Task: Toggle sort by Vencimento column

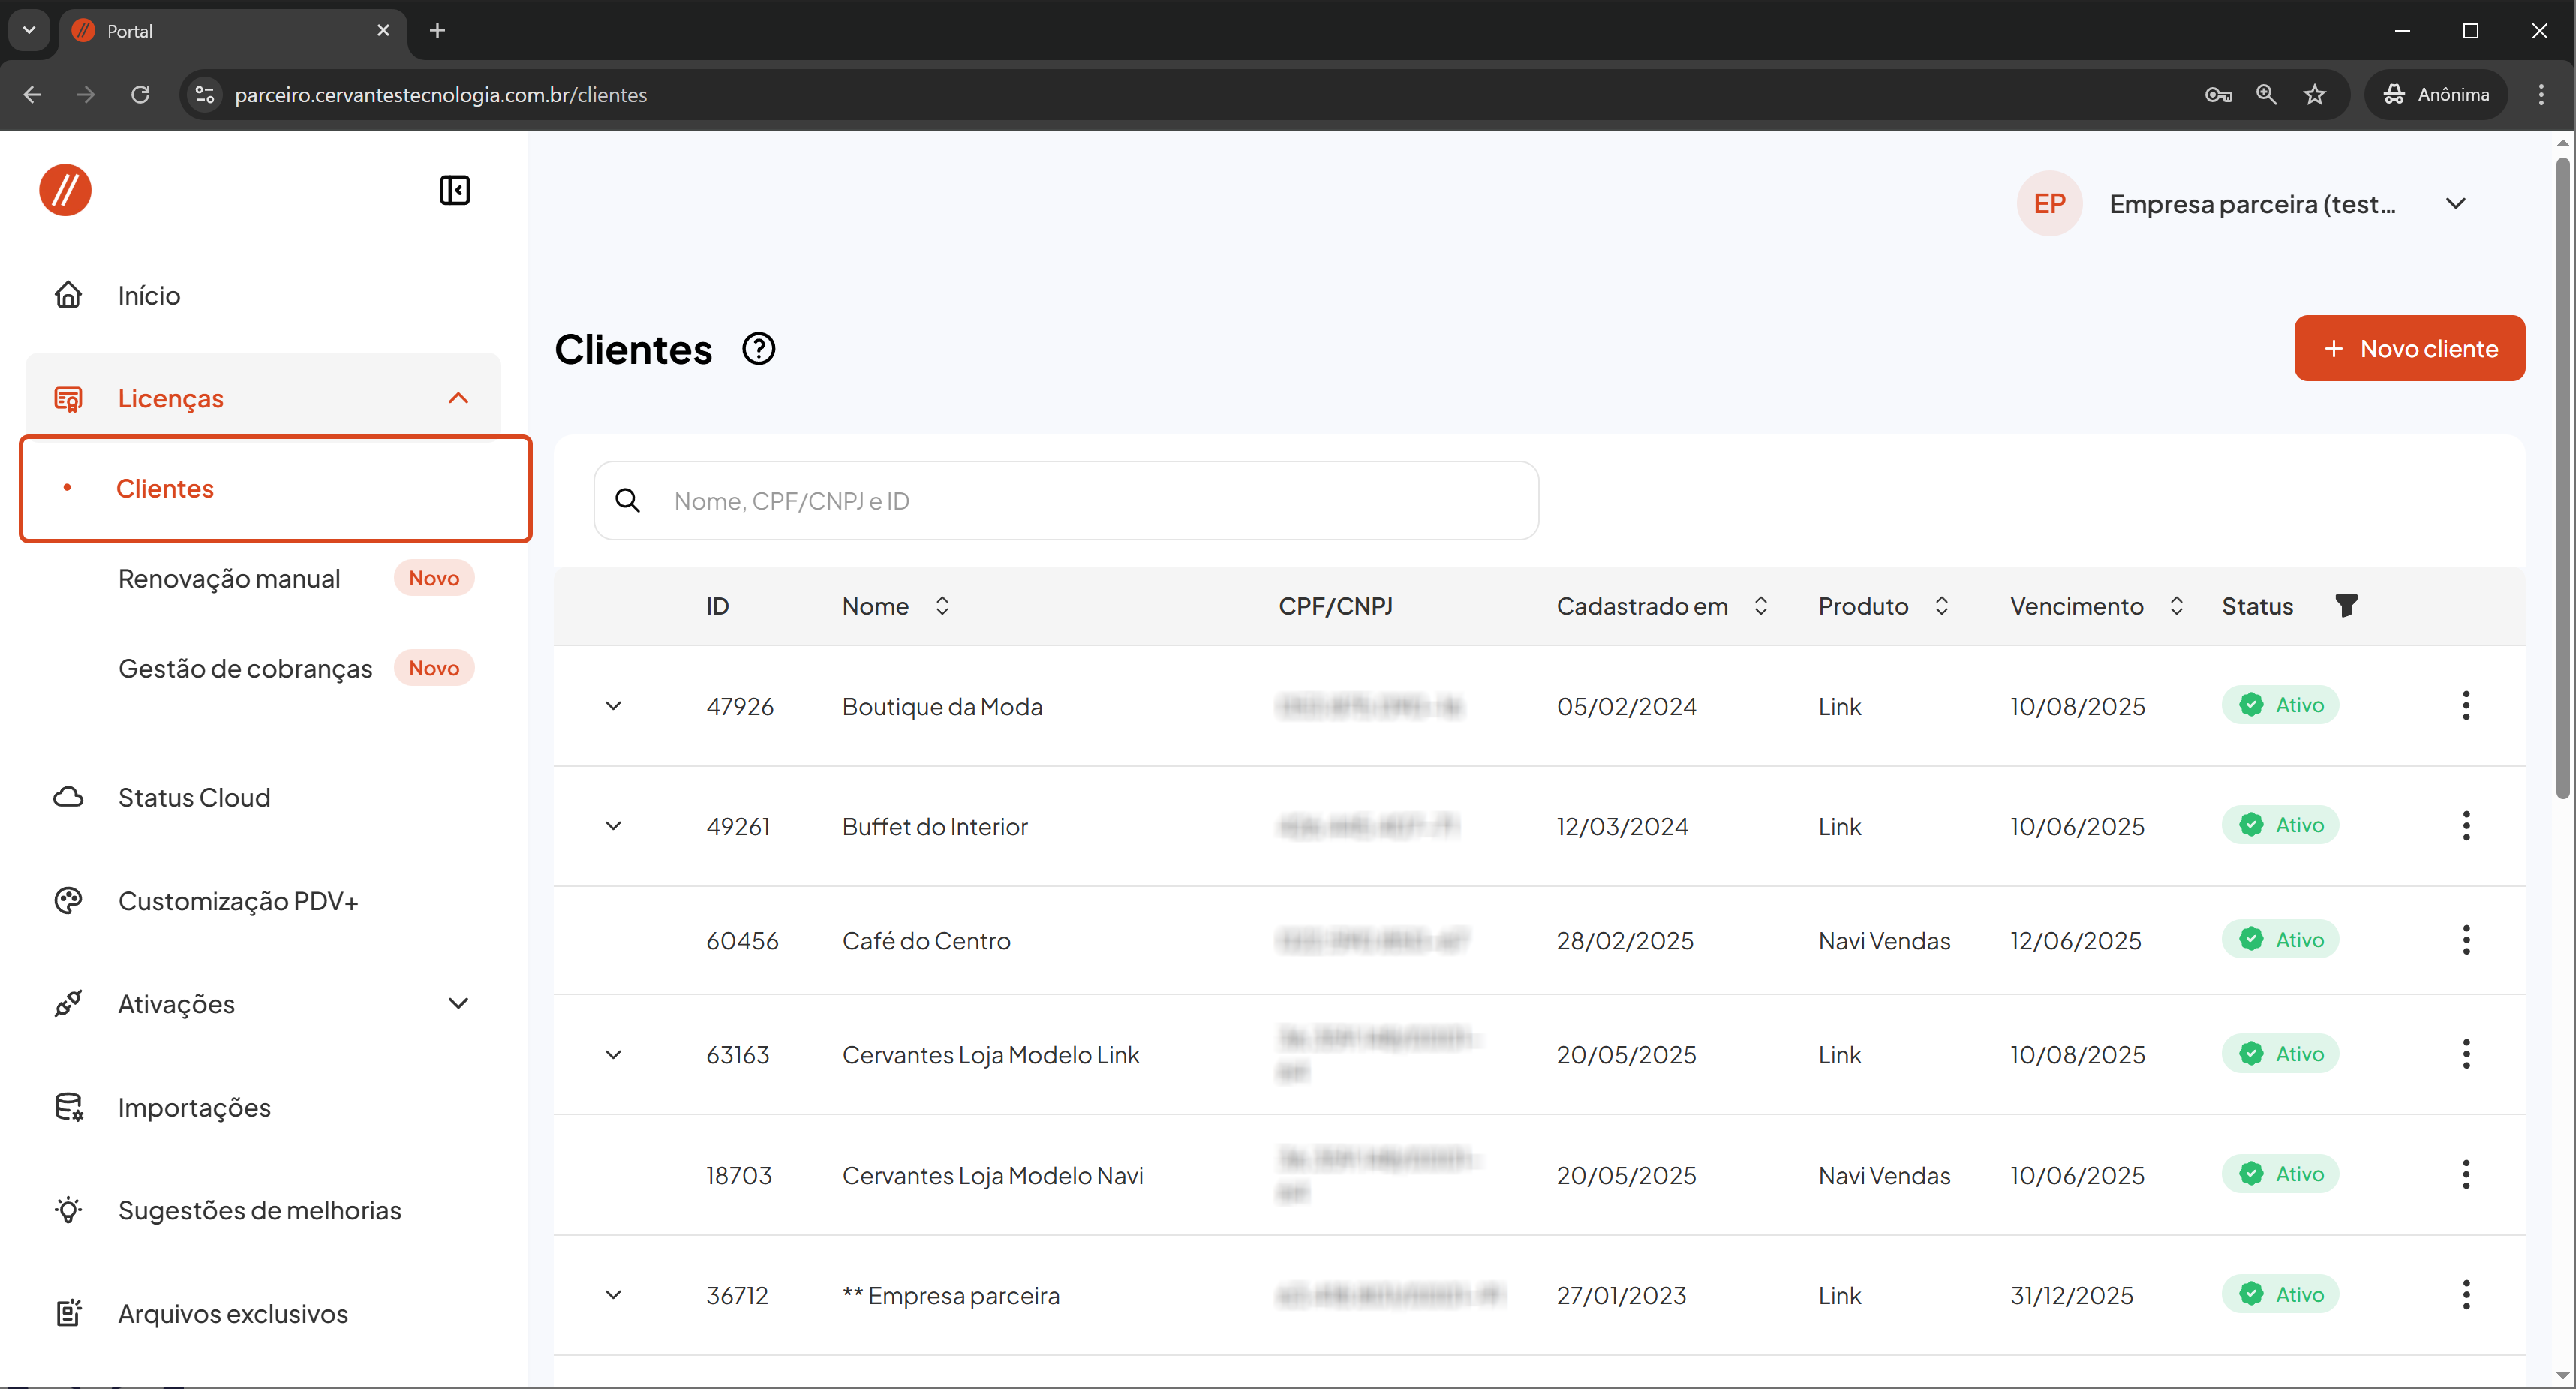Action: pos(2175,605)
